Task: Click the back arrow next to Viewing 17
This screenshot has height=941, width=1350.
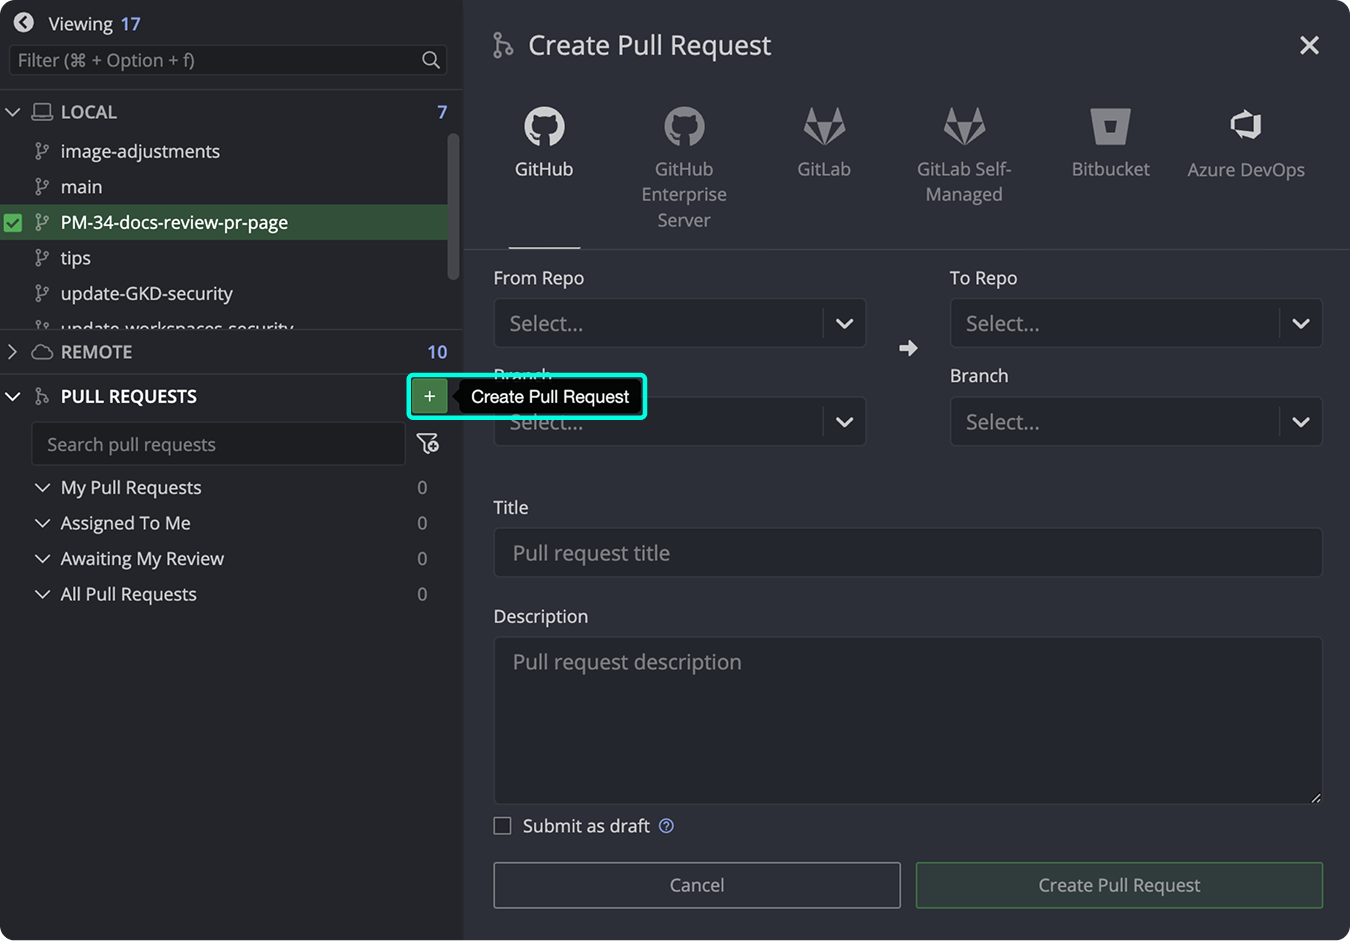Action: (x=22, y=21)
